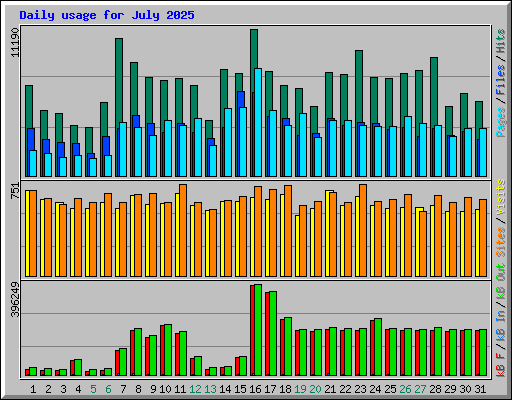Screen dimensions: 512x400
Task: Click day label 18 on the x-axis
Action: 285,389
